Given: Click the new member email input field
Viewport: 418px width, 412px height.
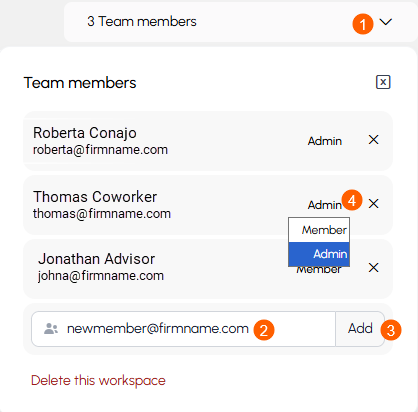Looking at the screenshot, I should 183,329.
